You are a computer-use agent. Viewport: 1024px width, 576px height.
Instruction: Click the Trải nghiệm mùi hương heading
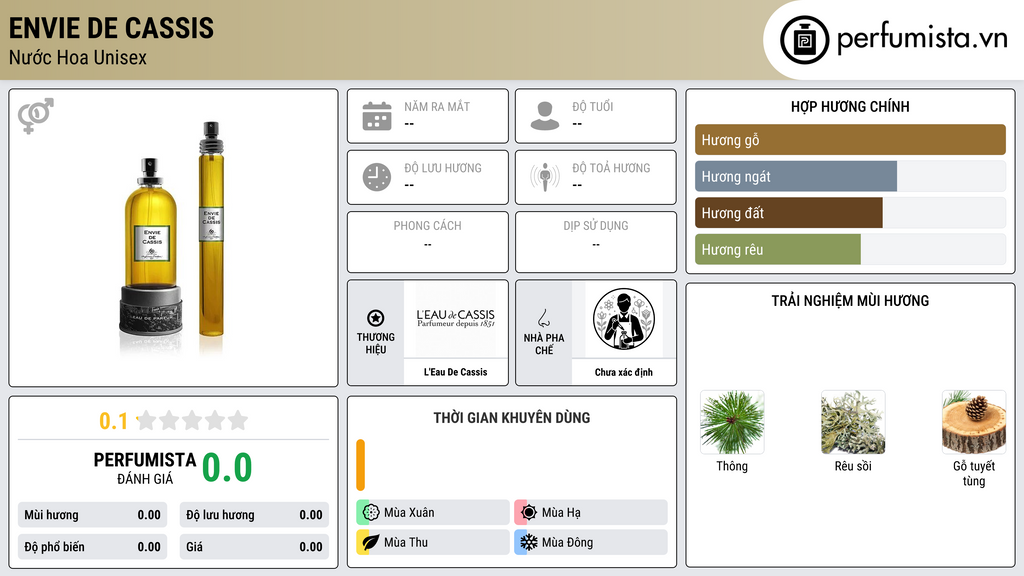pyautogui.click(x=850, y=301)
